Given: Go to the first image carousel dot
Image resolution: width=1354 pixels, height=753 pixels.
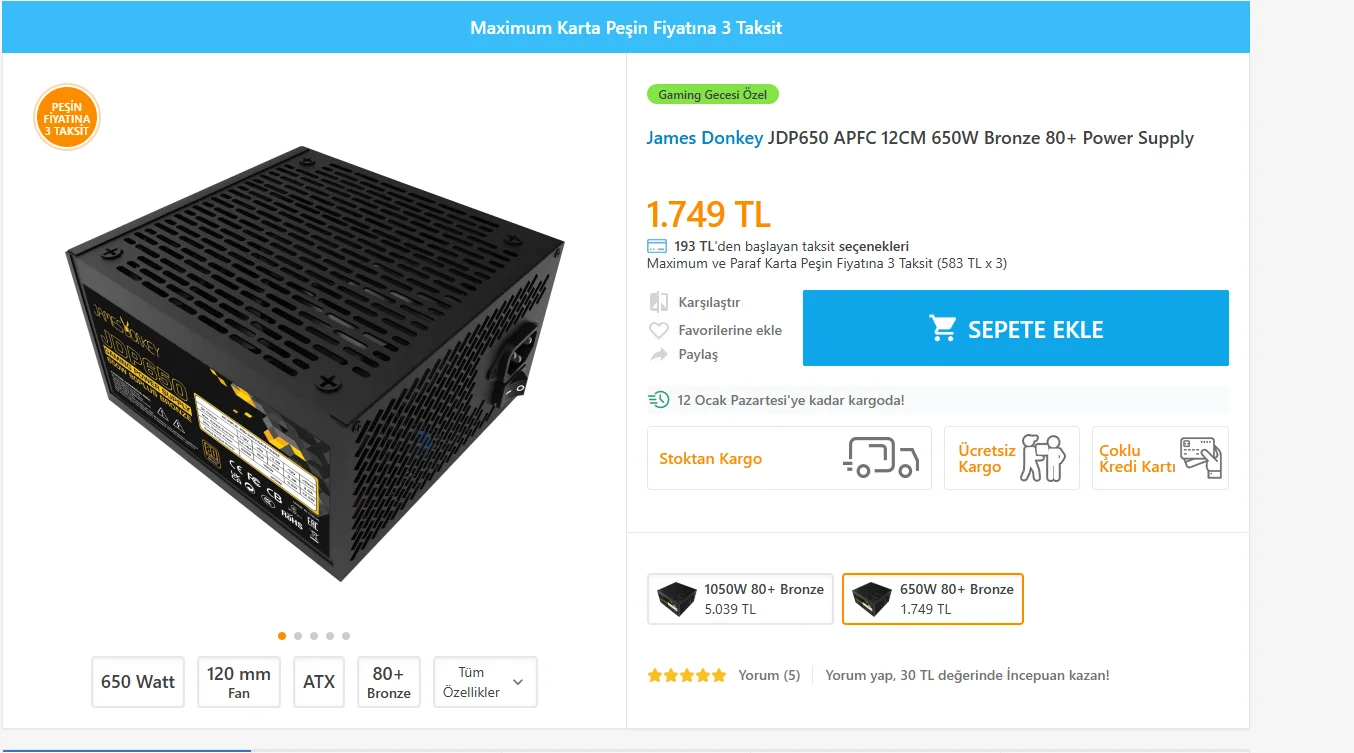Looking at the screenshot, I should [282, 636].
